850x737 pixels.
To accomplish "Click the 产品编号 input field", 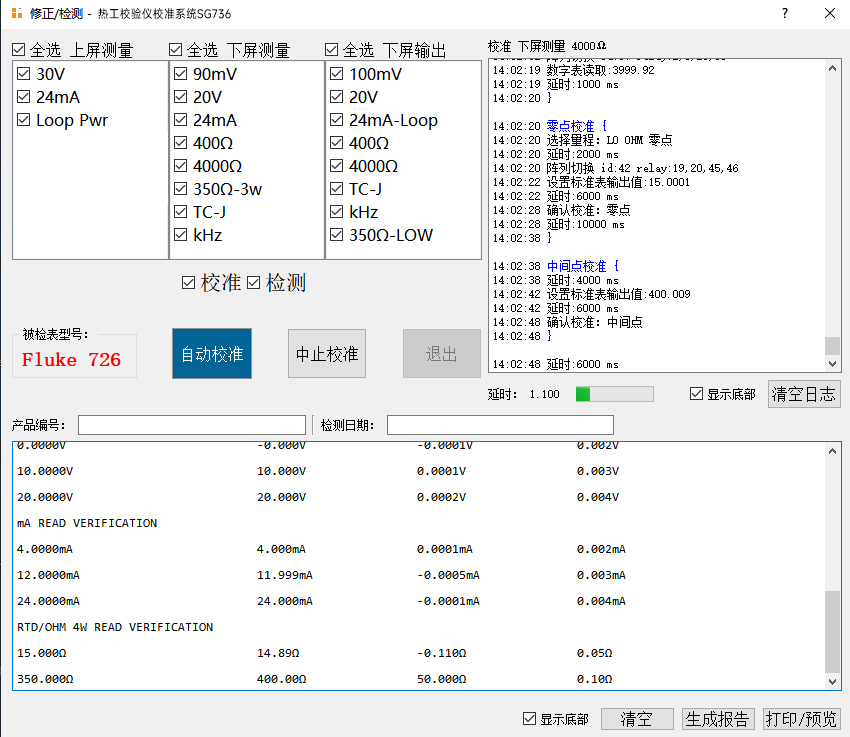I will click(x=192, y=425).
